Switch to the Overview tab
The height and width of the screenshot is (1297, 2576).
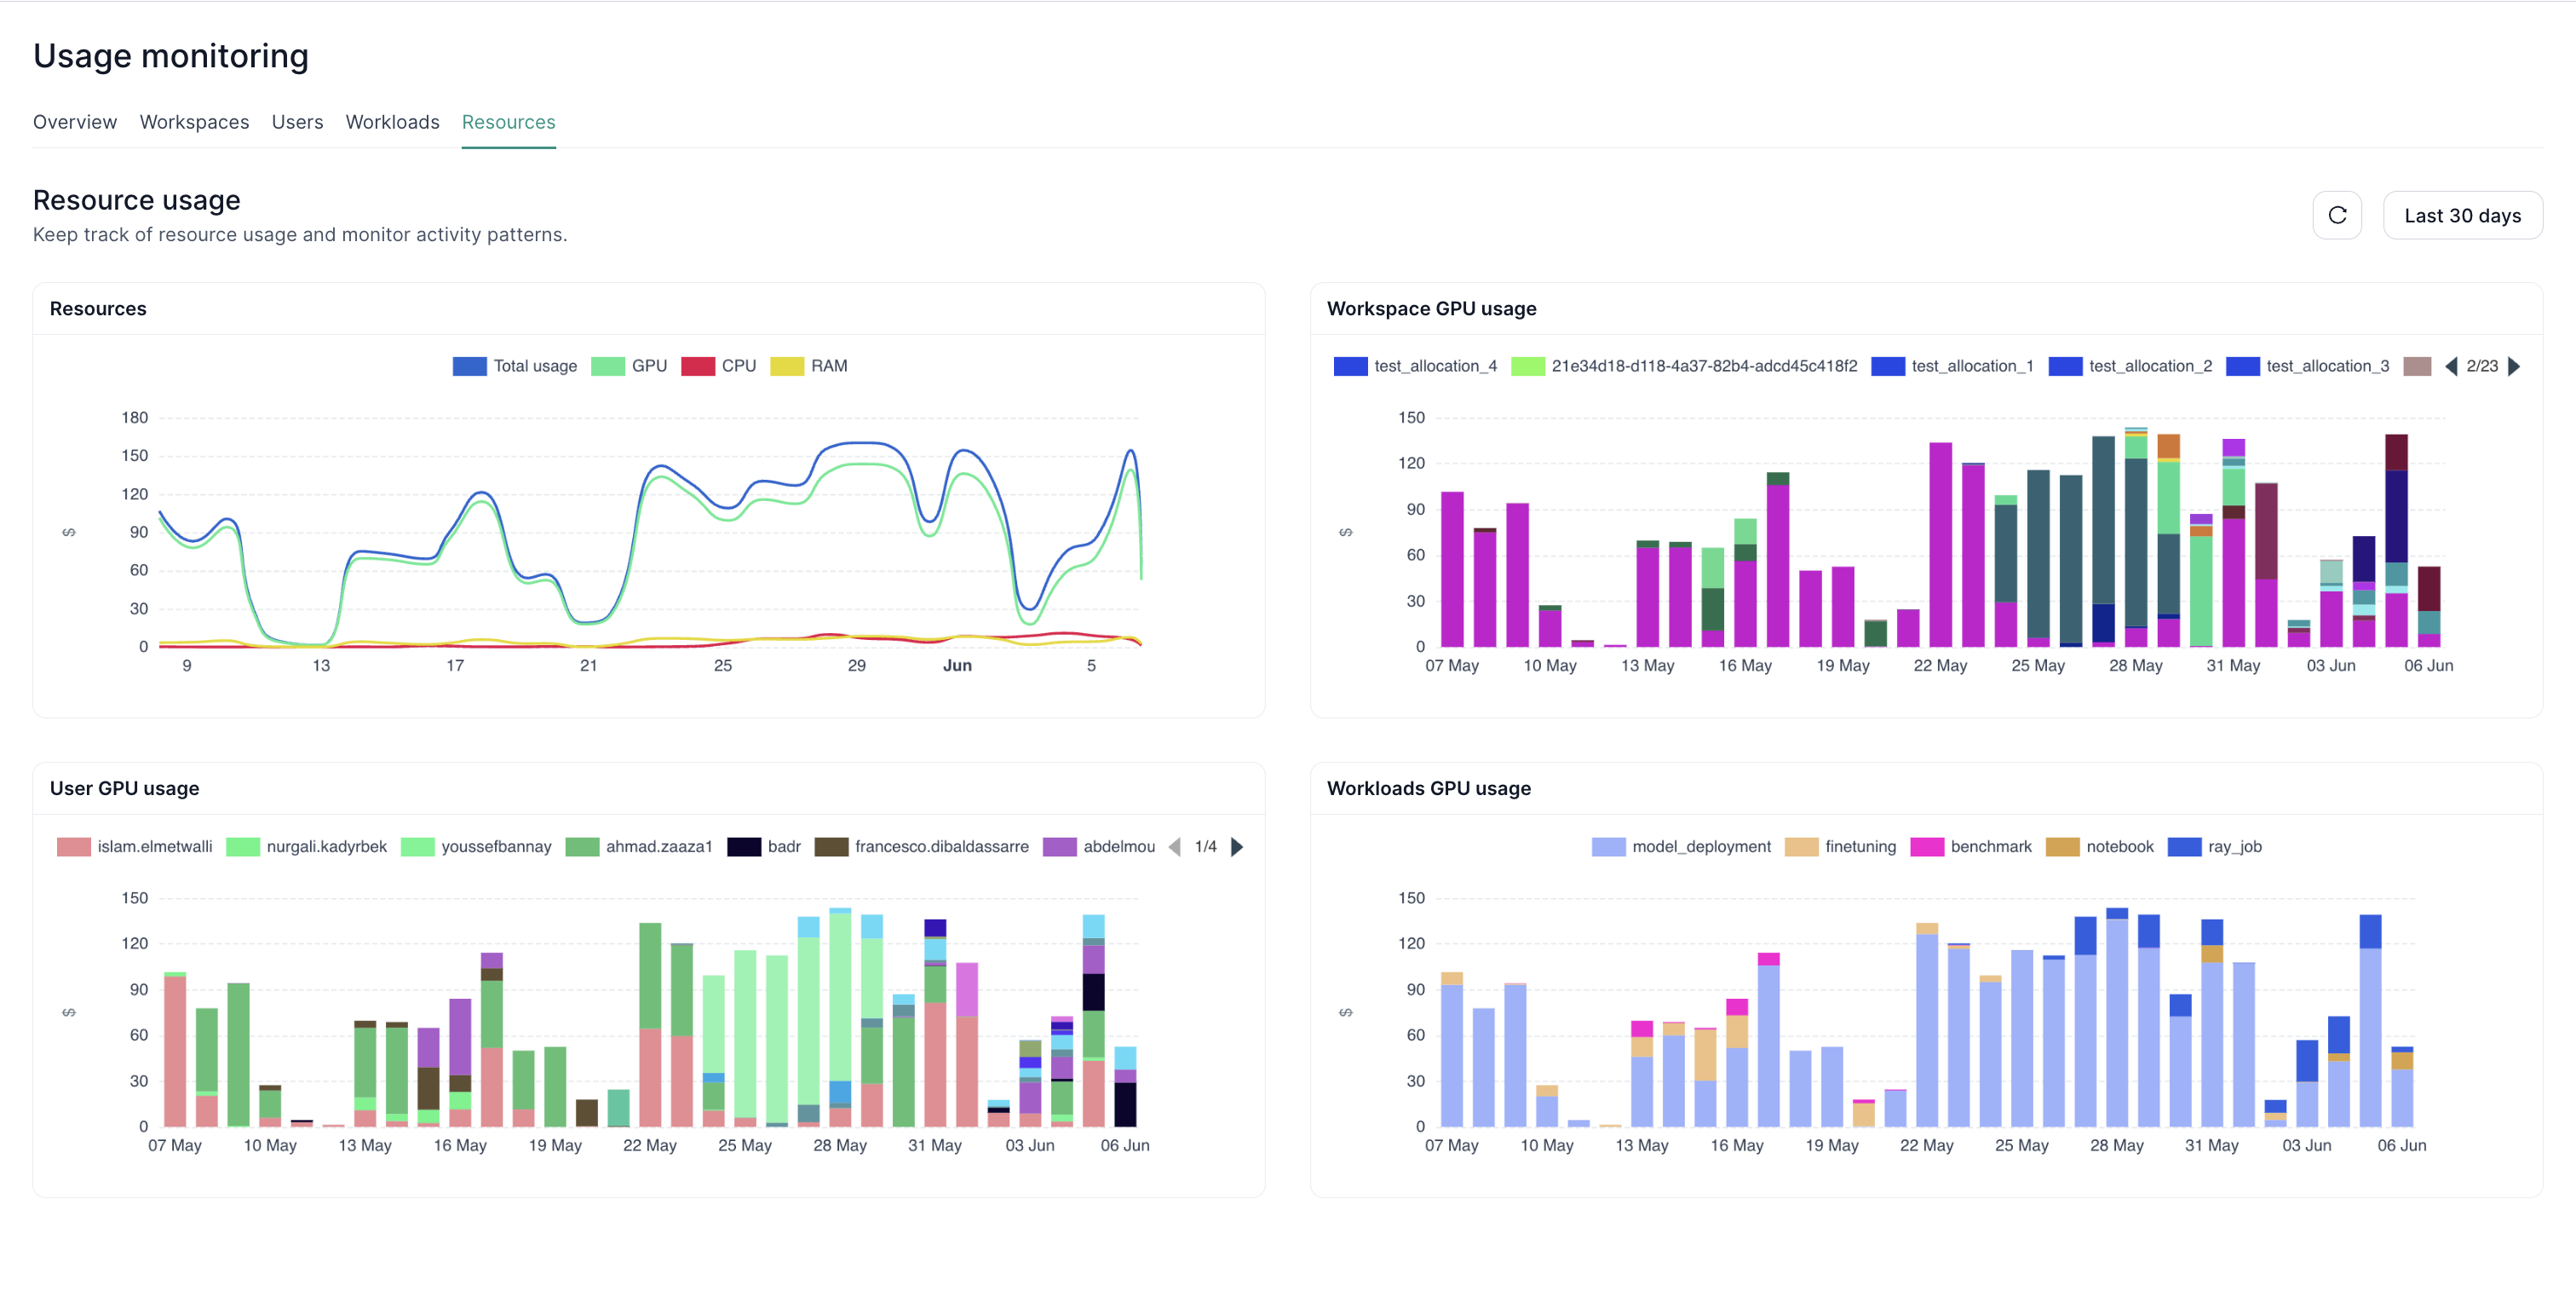click(74, 122)
